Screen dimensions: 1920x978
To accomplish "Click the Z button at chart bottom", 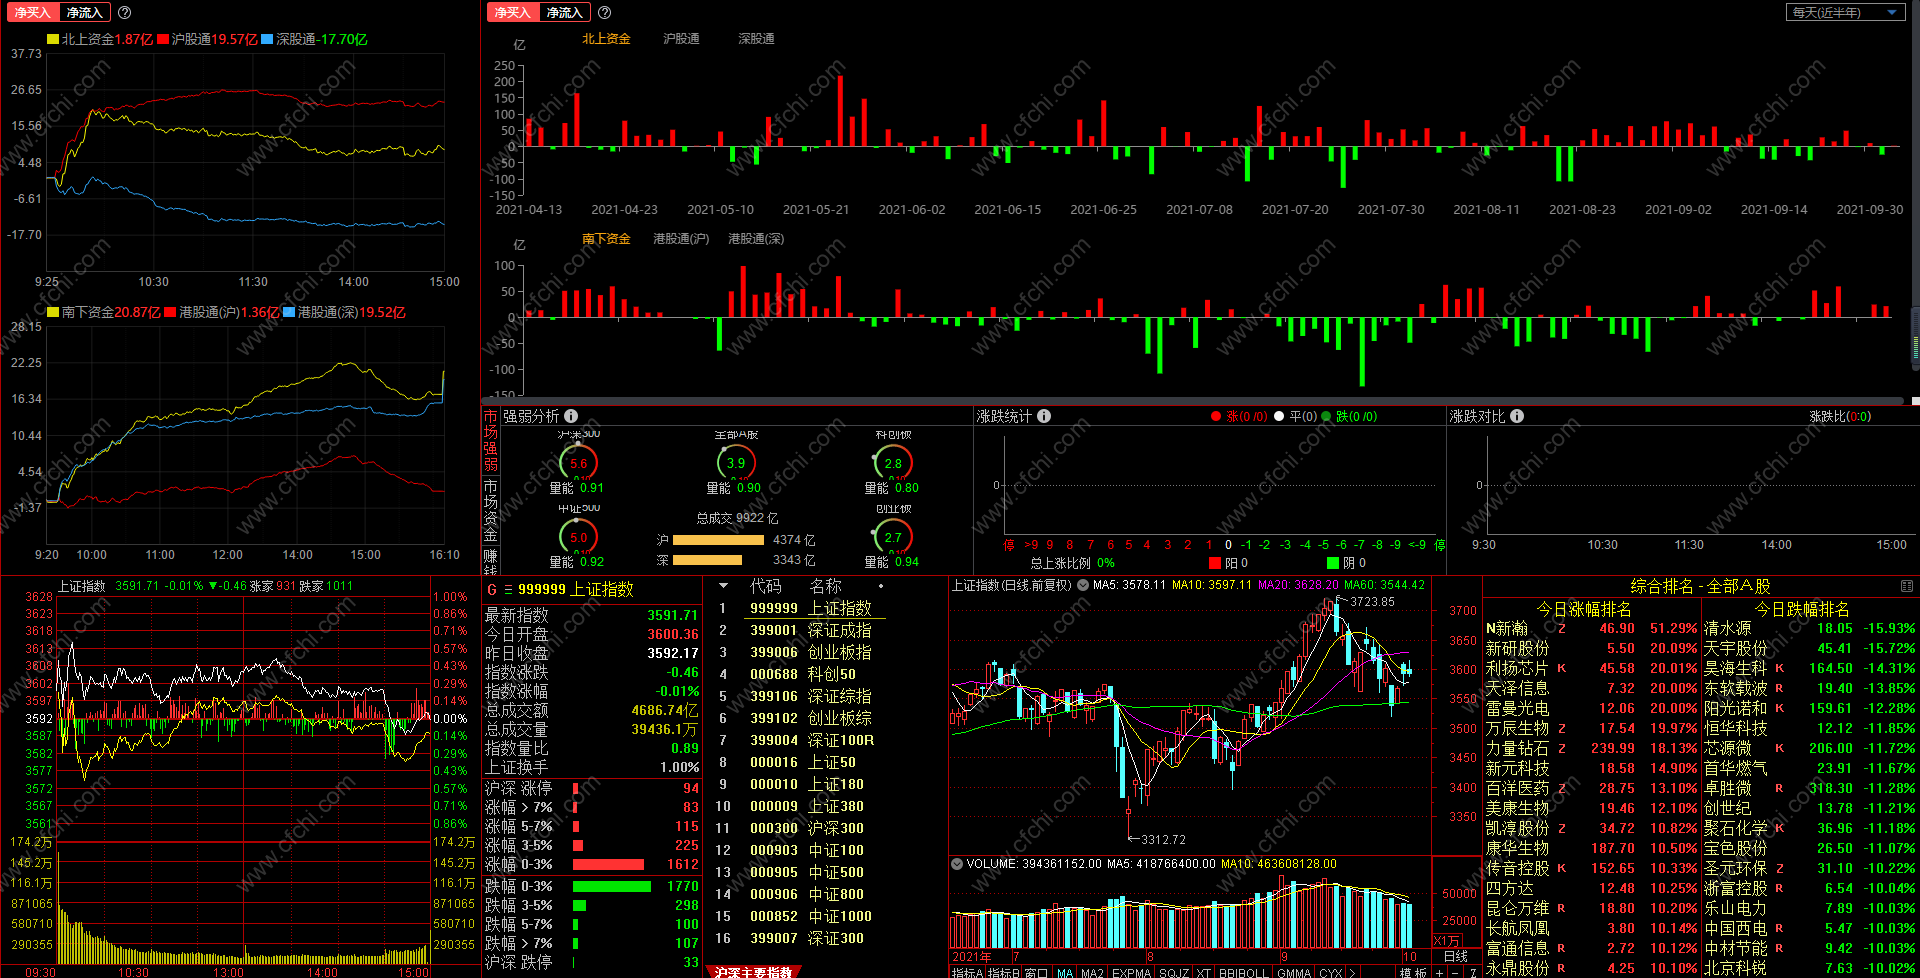I will pos(1473,972).
